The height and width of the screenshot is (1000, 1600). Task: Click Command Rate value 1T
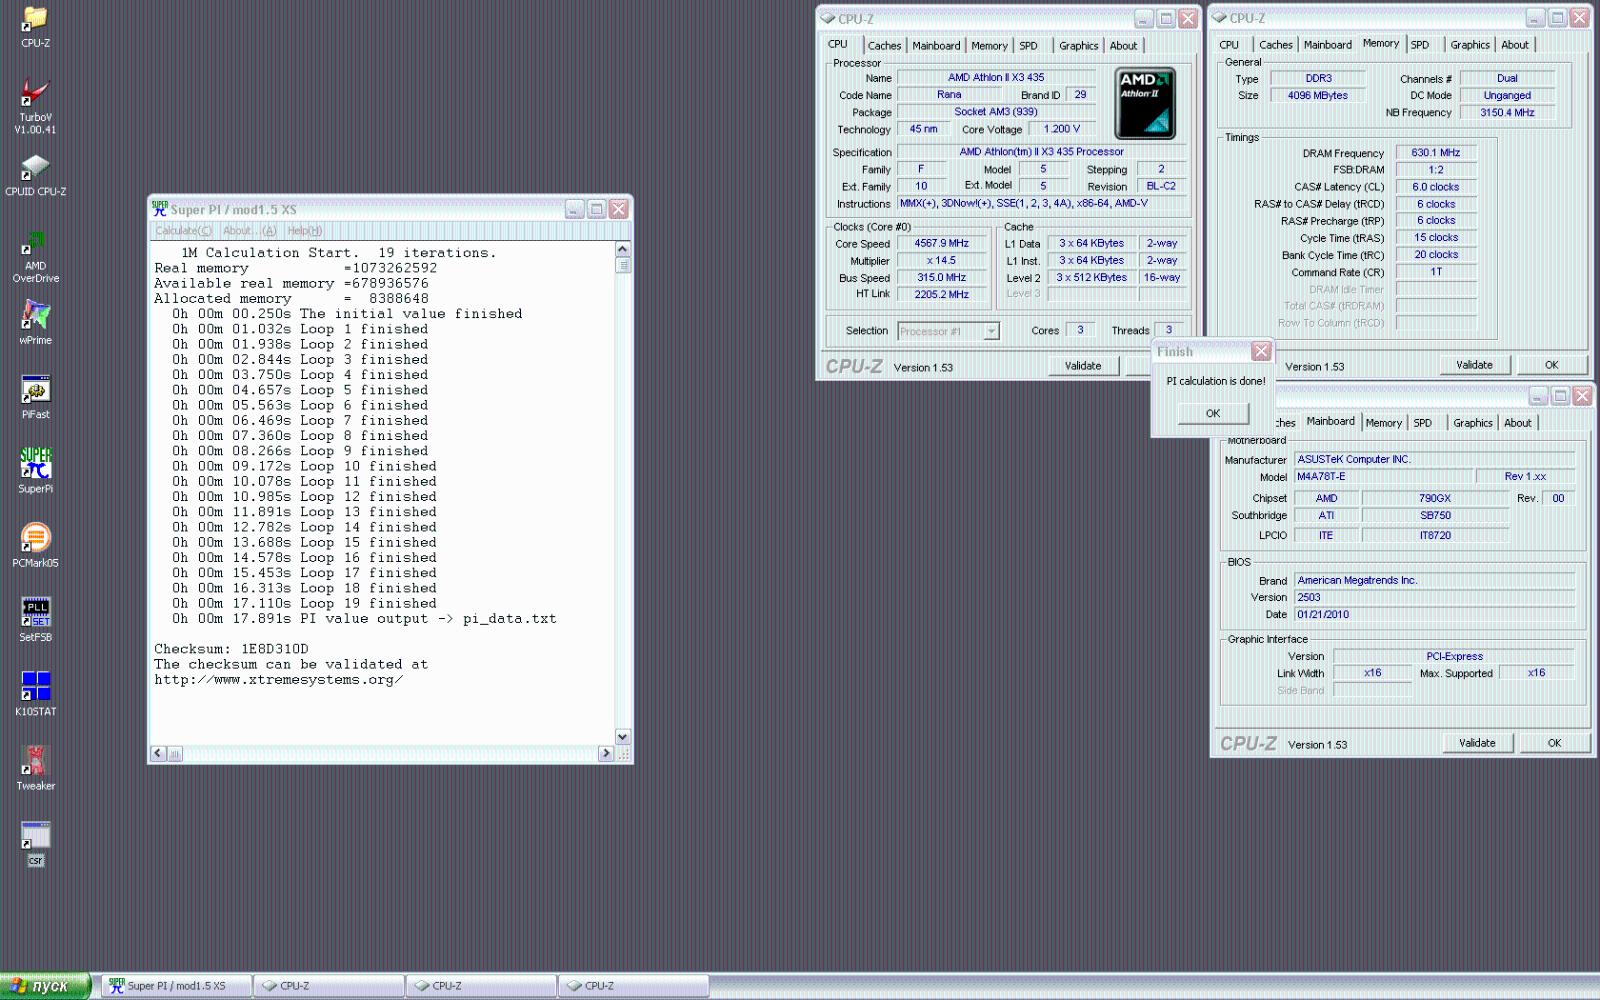(x=1435, y=272)
